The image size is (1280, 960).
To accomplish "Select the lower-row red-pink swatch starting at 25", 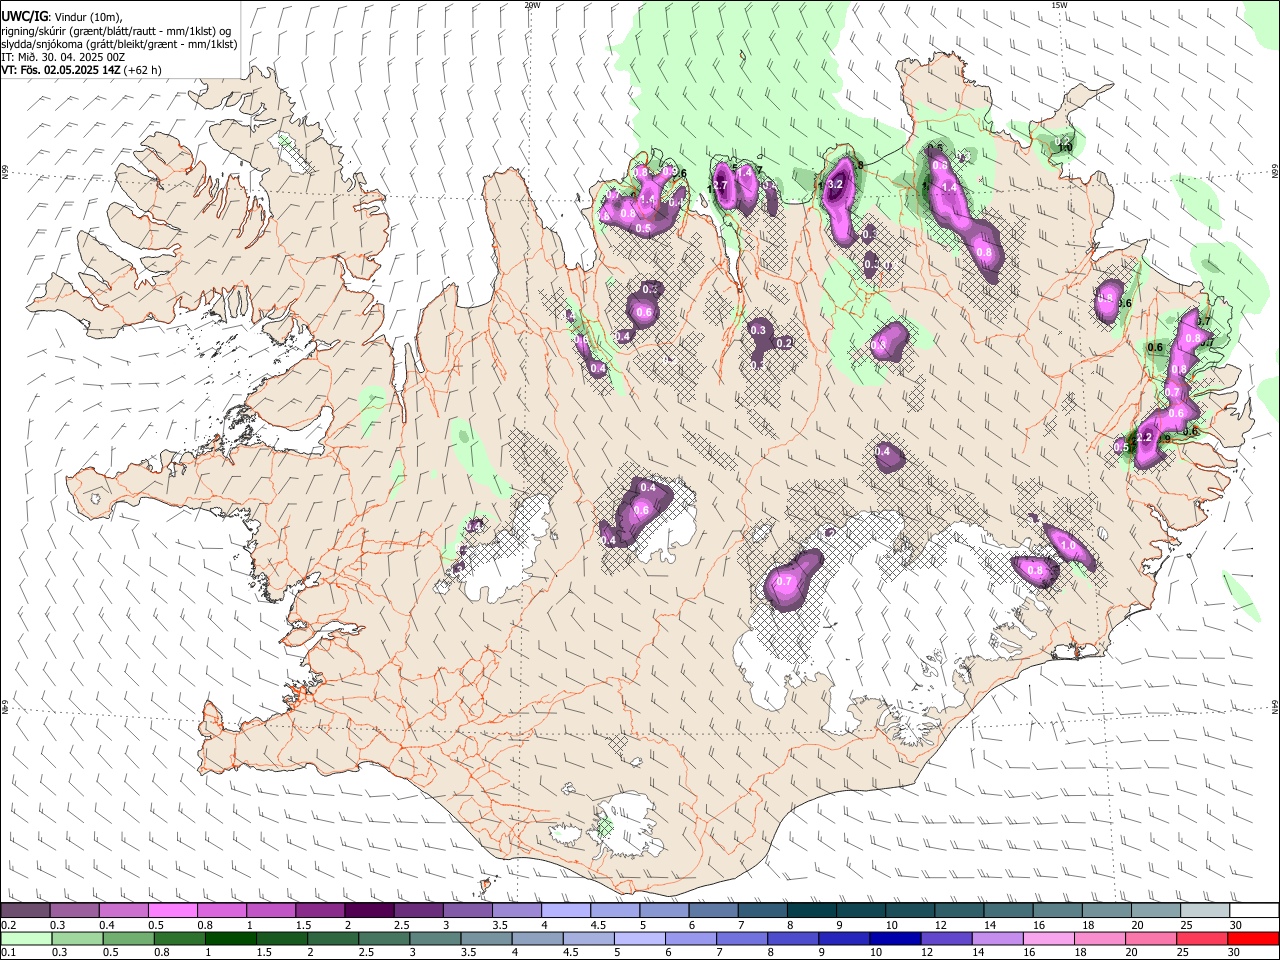I will pyautogui.click(x=1202, y=938).
